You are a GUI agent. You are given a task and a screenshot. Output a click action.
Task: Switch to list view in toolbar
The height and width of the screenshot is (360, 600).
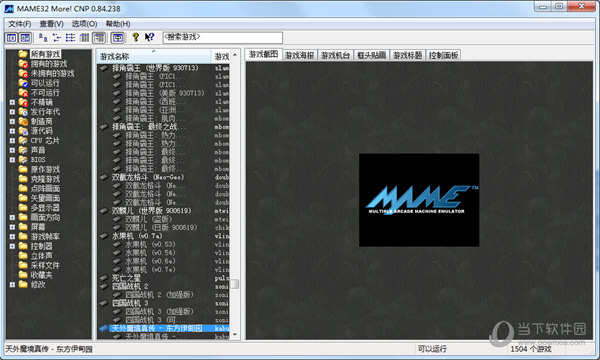(70, 37)
